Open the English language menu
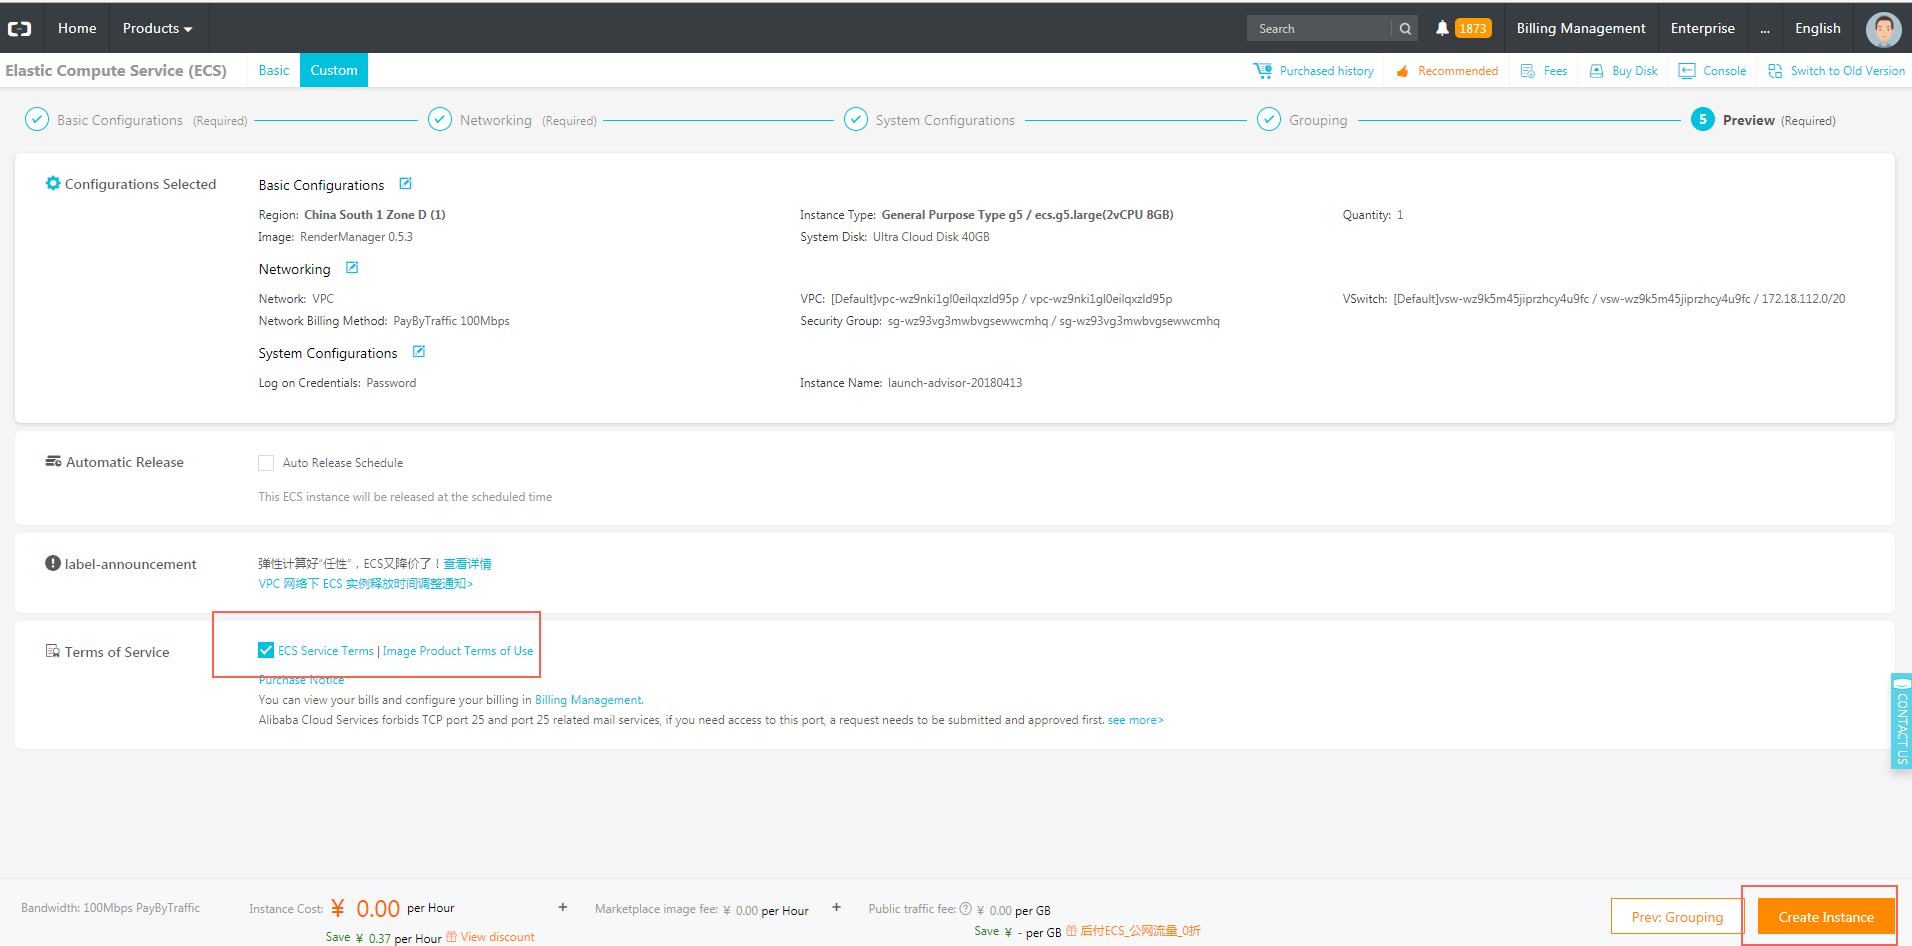The height and width of the screenshot is (946, 1912). [1817, 28]
